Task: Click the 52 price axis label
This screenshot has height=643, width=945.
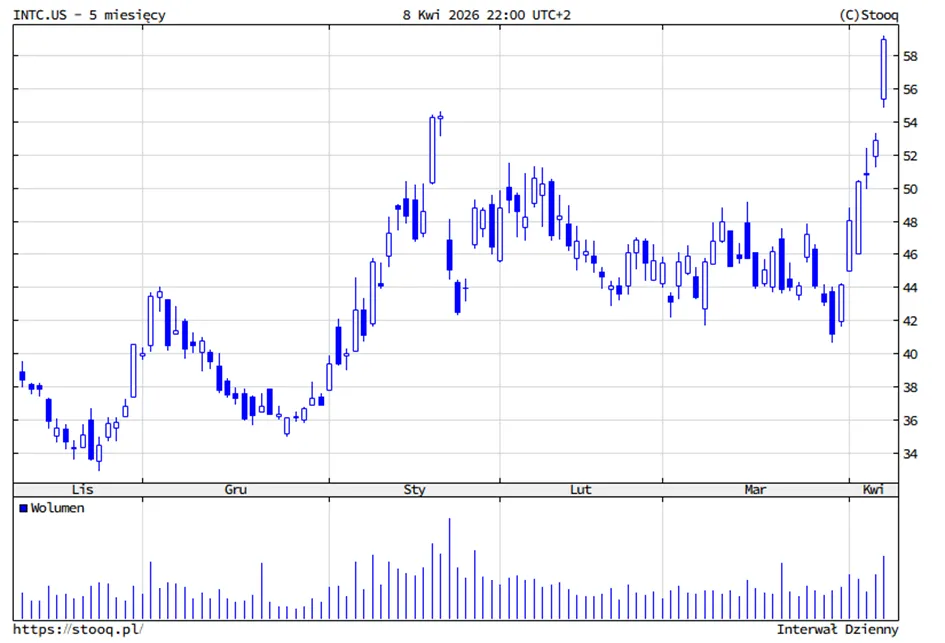Action: coord(910,155)
